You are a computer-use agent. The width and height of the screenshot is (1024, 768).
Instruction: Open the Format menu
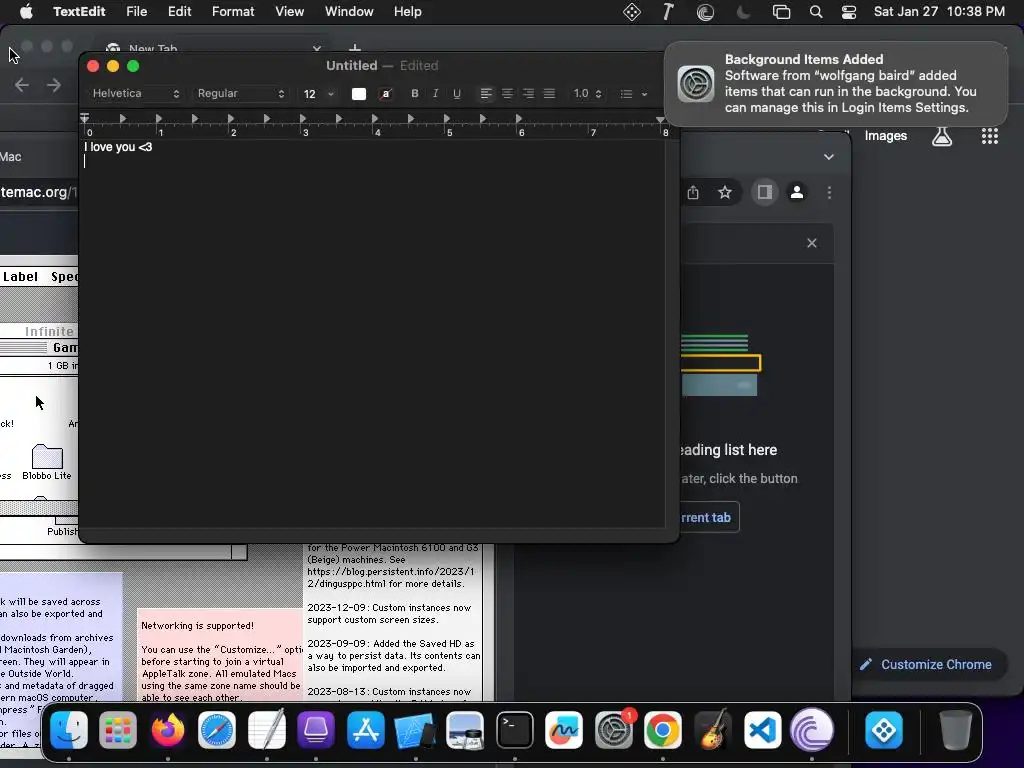[233, 11]
